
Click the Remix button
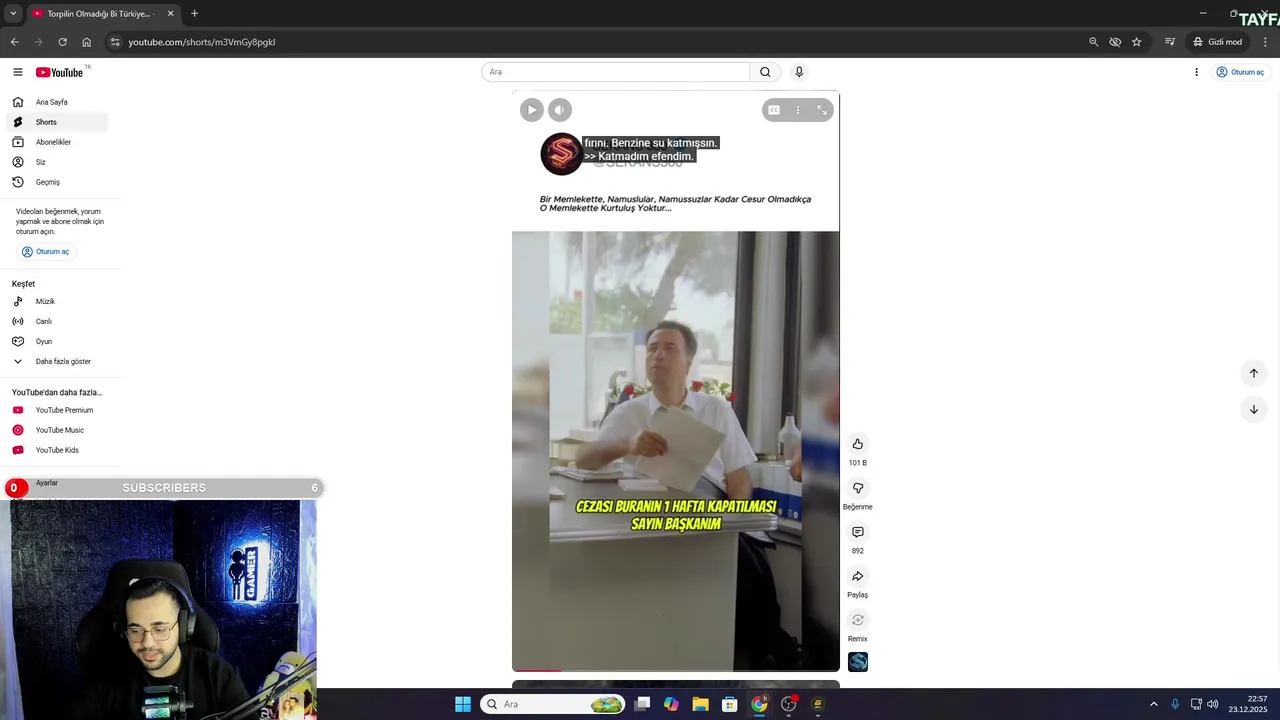[x=857, y=620]
